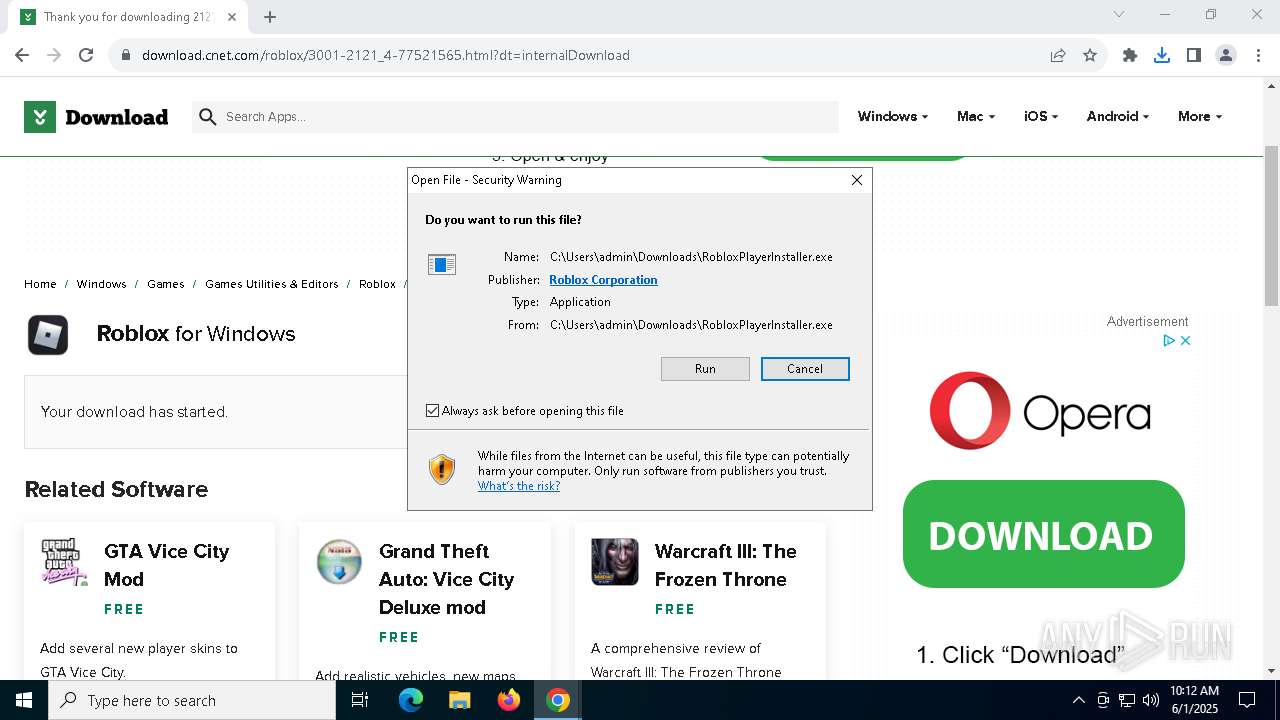The height and width of the screenshot is (720, 1280).
Task: Open the network tray icon
Action: click(x=1127, y=700)
